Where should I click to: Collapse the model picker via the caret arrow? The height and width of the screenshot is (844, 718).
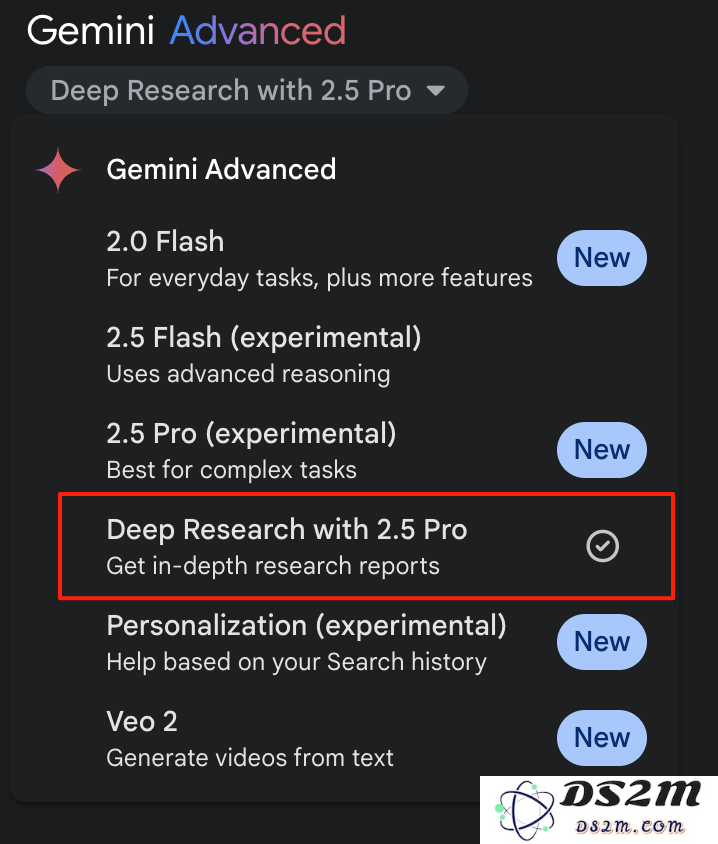[x=435, y=90]
